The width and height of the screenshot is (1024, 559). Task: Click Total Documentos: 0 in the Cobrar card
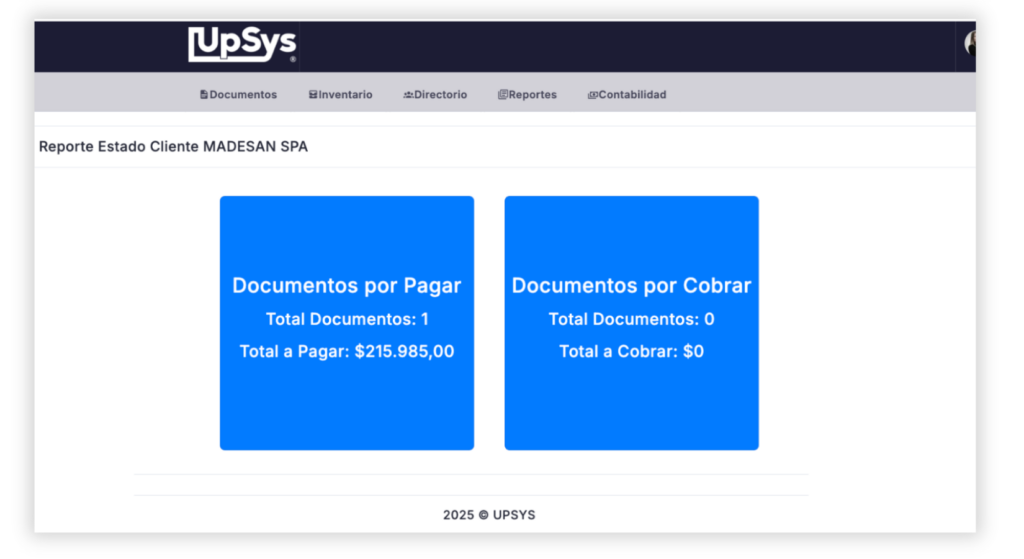[x=631, y=319]
